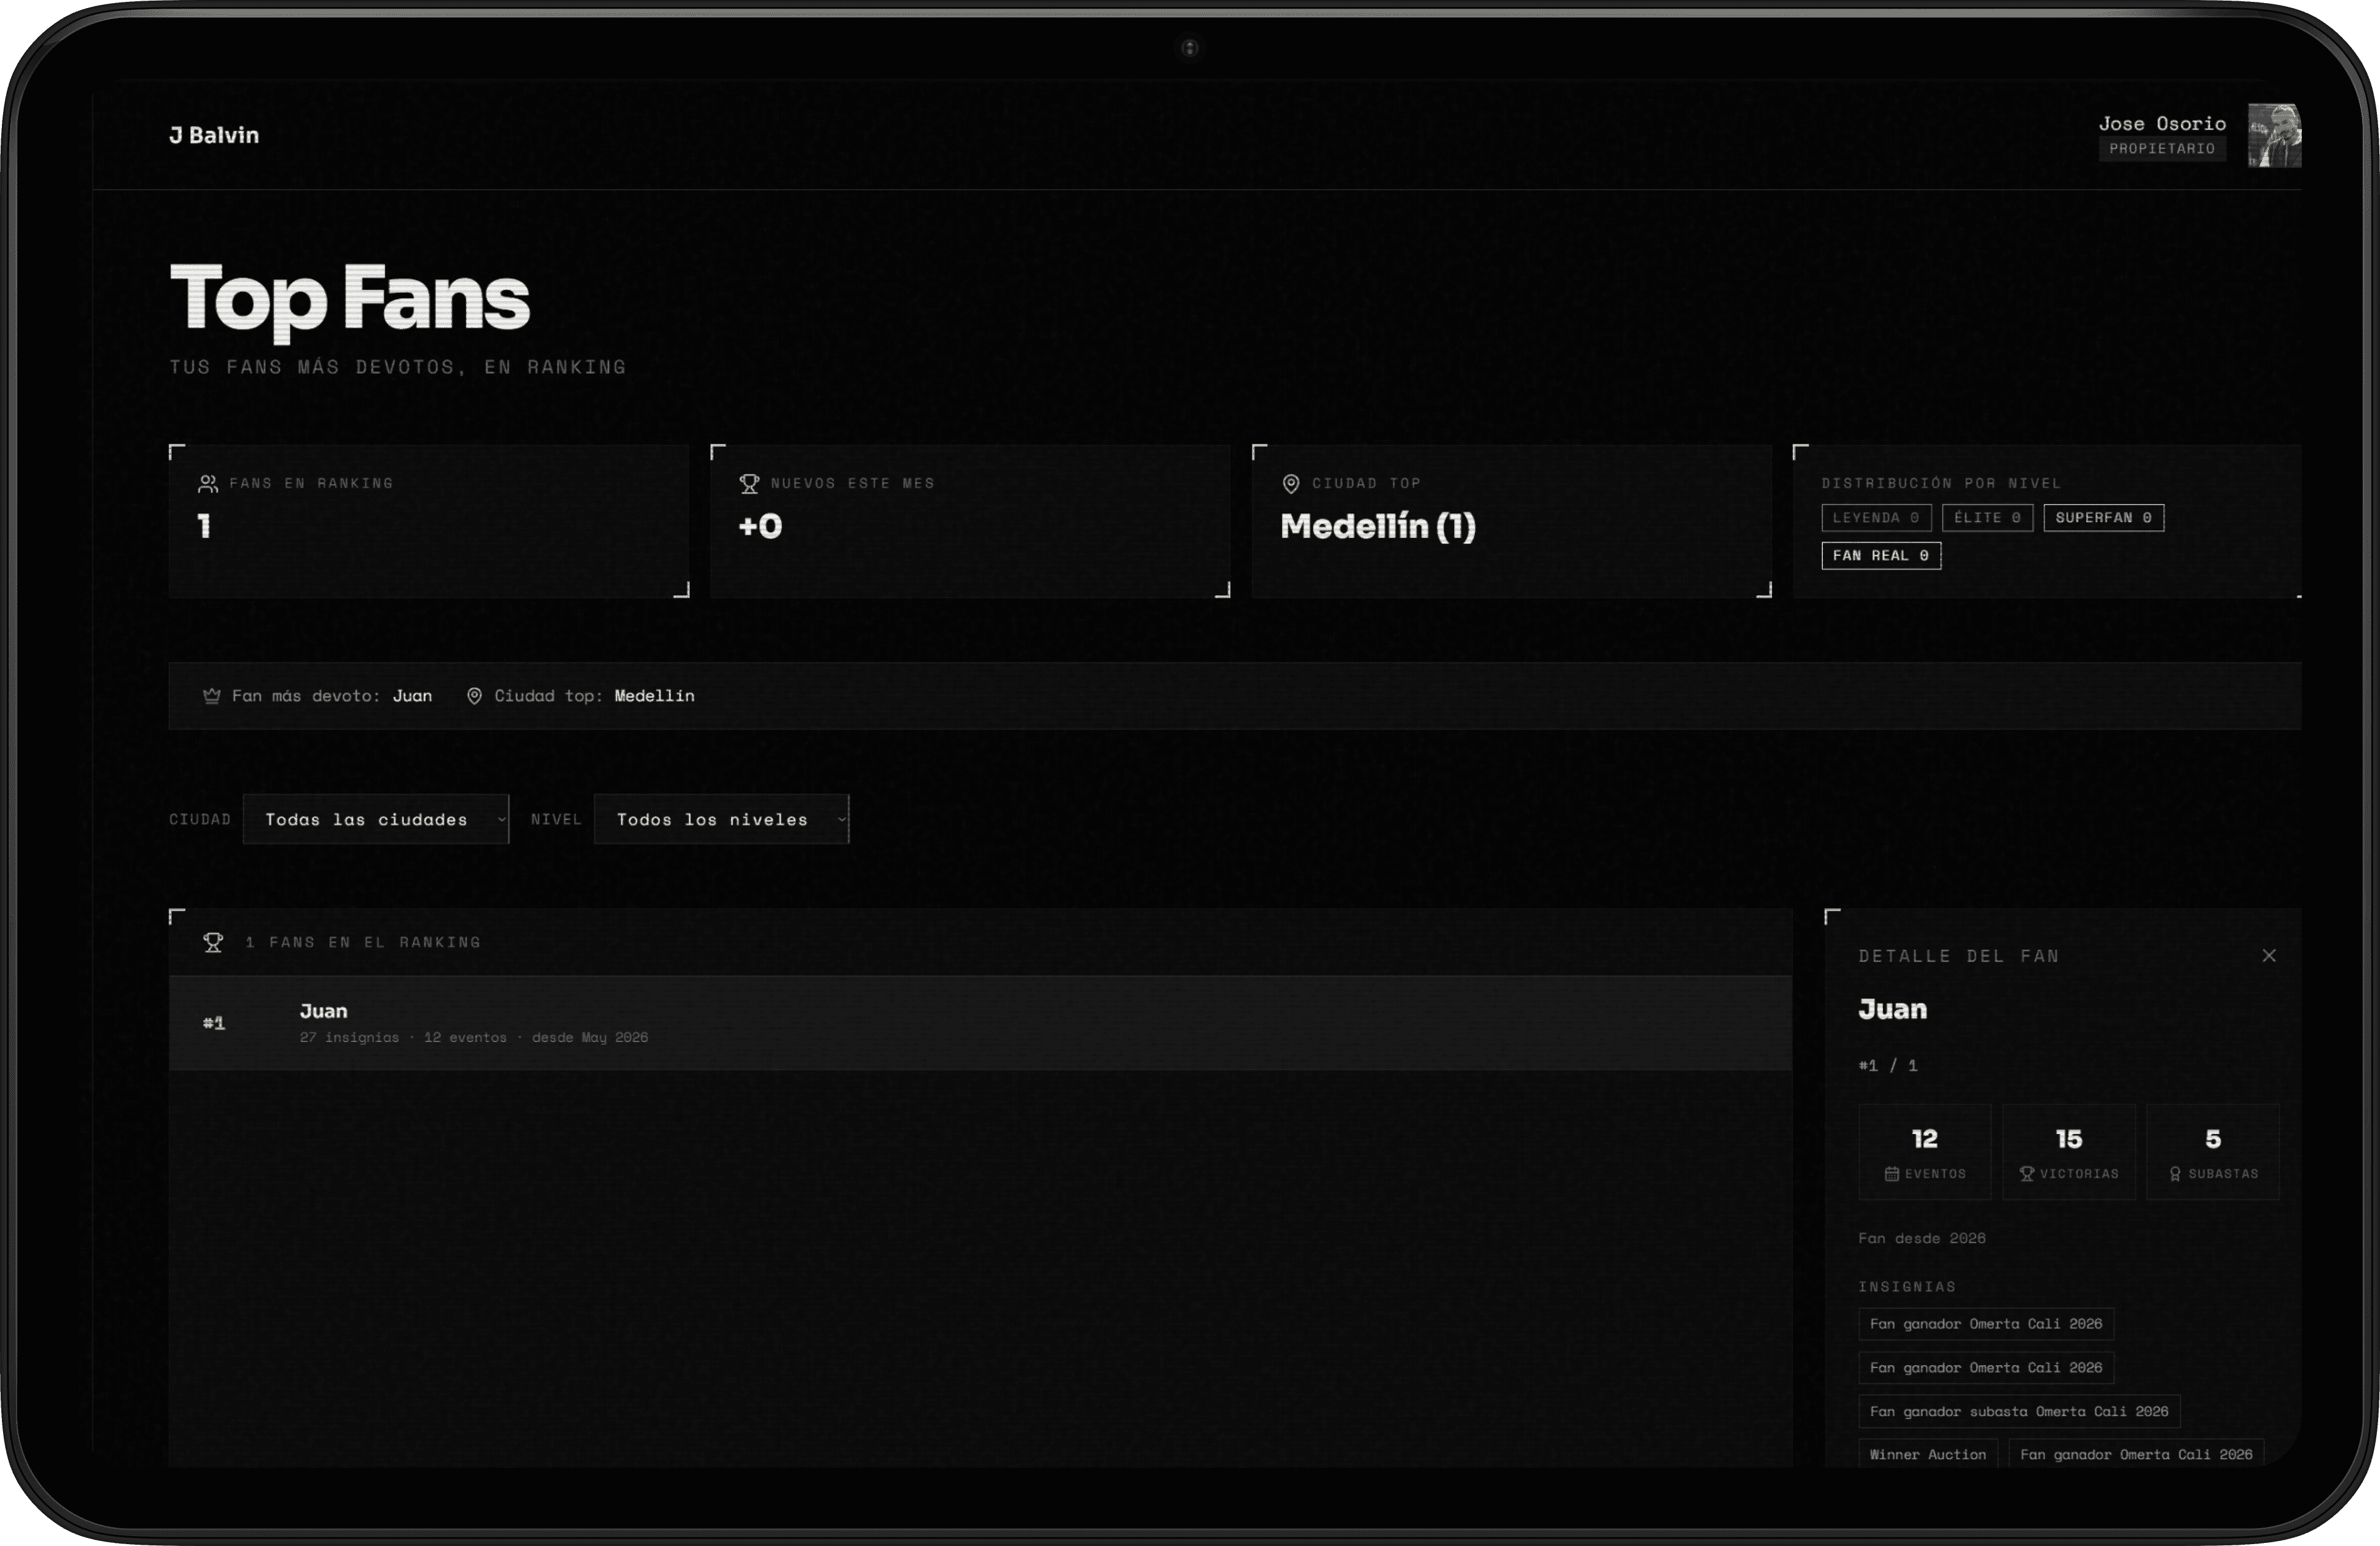The image size is (2380, 1546).
Task: Click the award icon next to Subastas
Action: tap(2175, 1174)
